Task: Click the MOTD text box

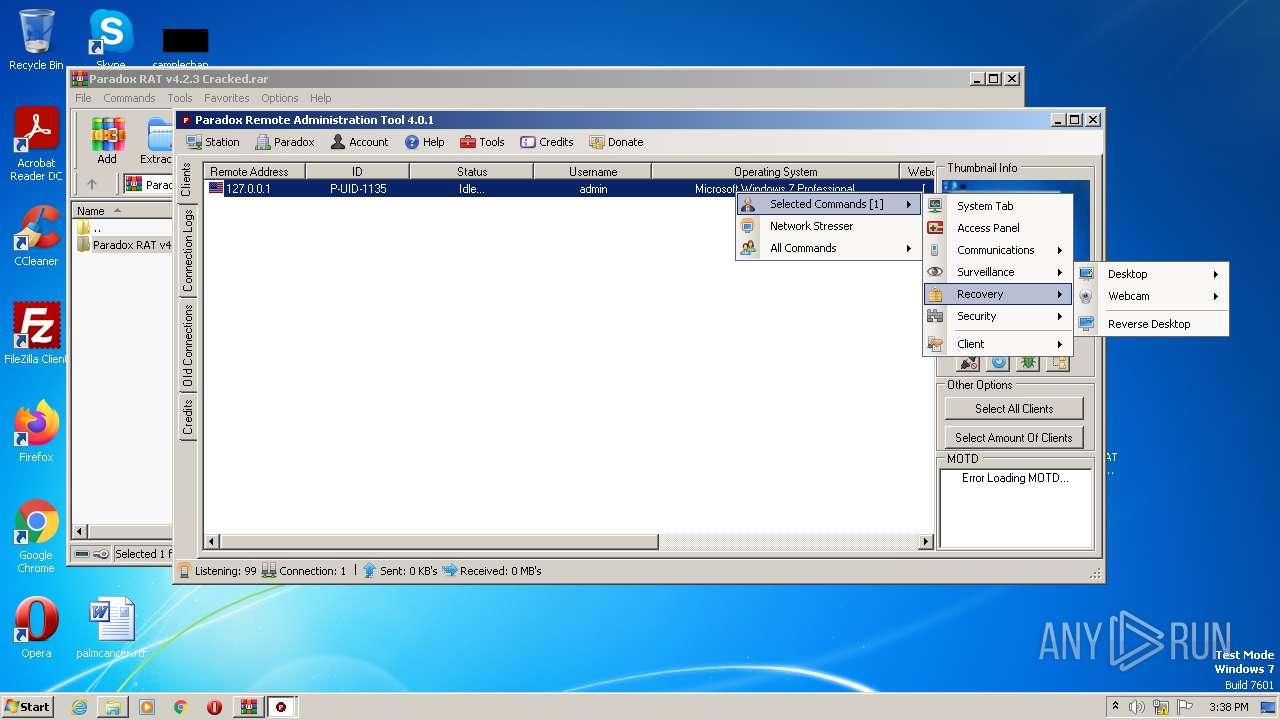Action: point(1015,508)
